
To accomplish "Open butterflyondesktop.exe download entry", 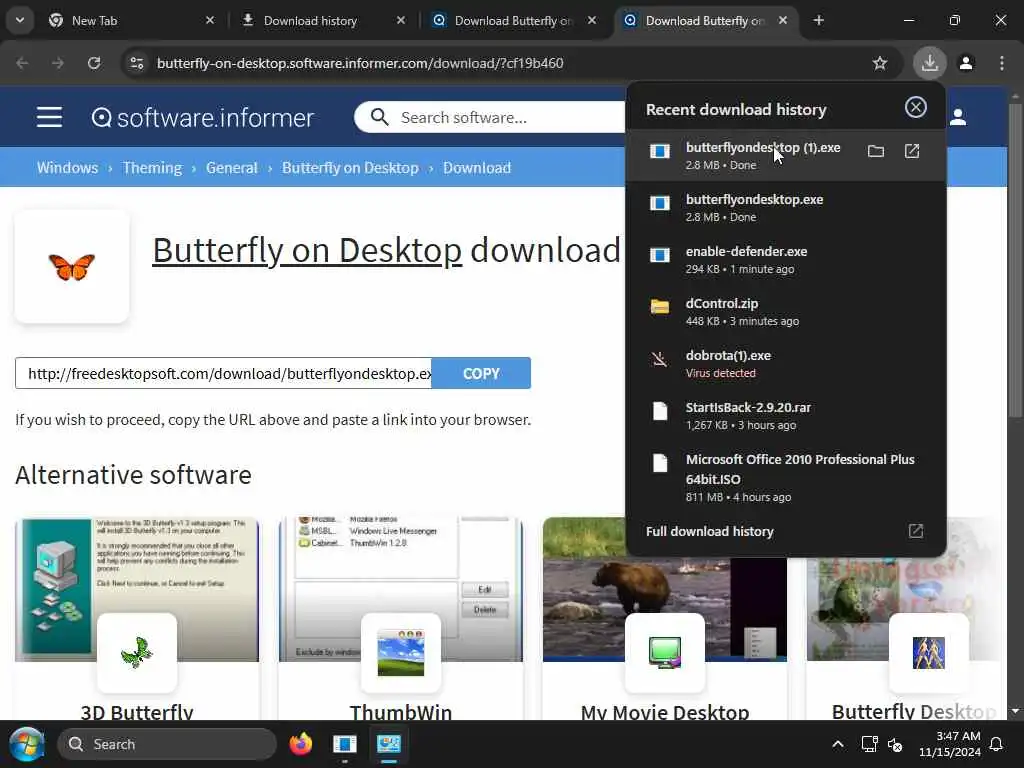I will pos(786,208).
